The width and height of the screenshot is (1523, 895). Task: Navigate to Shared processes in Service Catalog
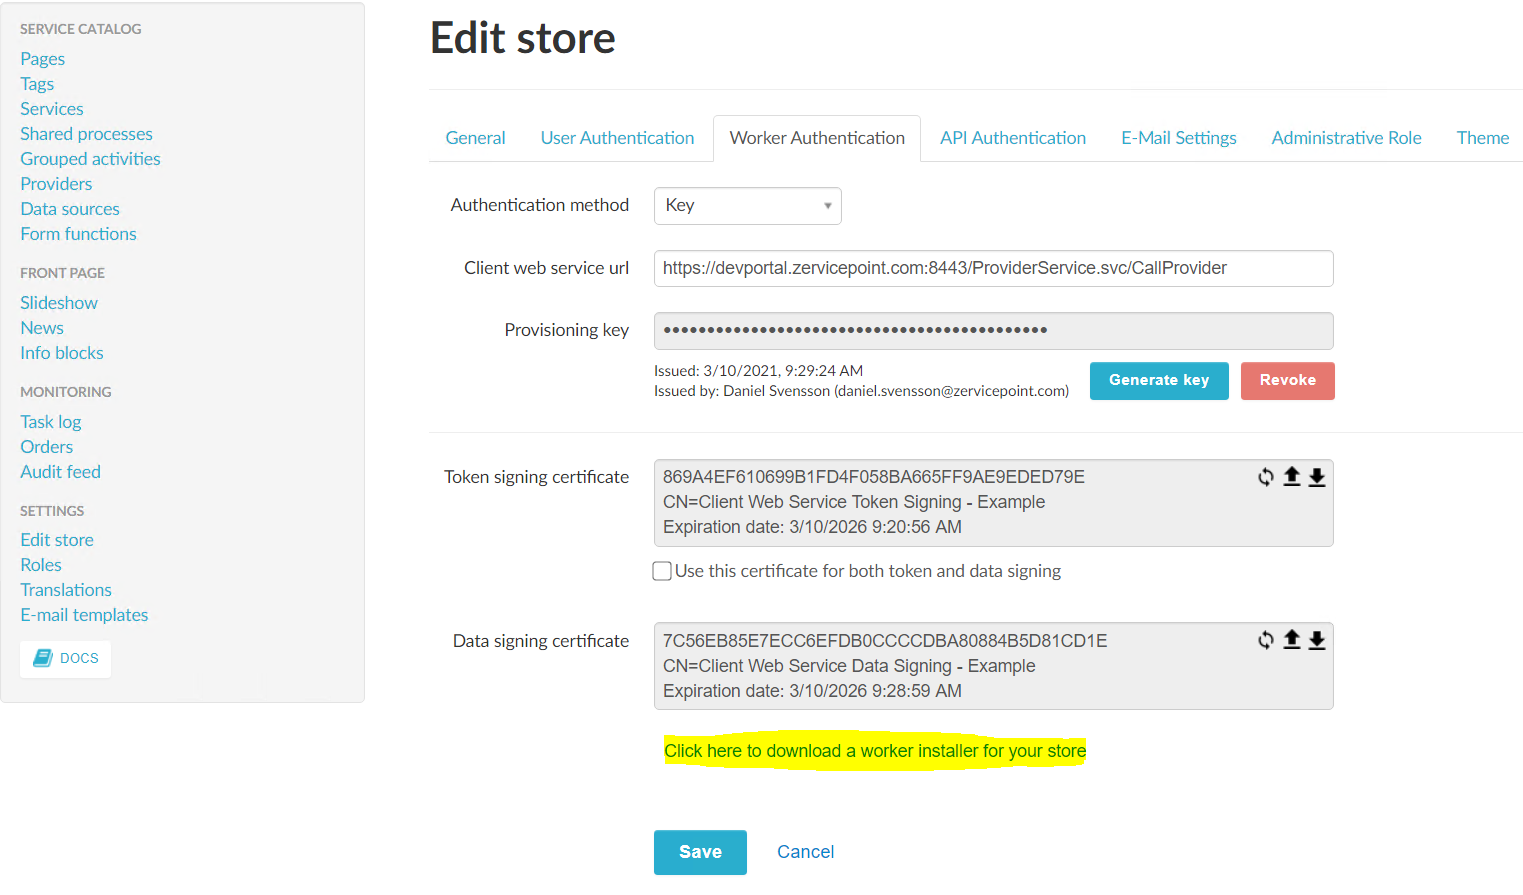click(87, 134)
